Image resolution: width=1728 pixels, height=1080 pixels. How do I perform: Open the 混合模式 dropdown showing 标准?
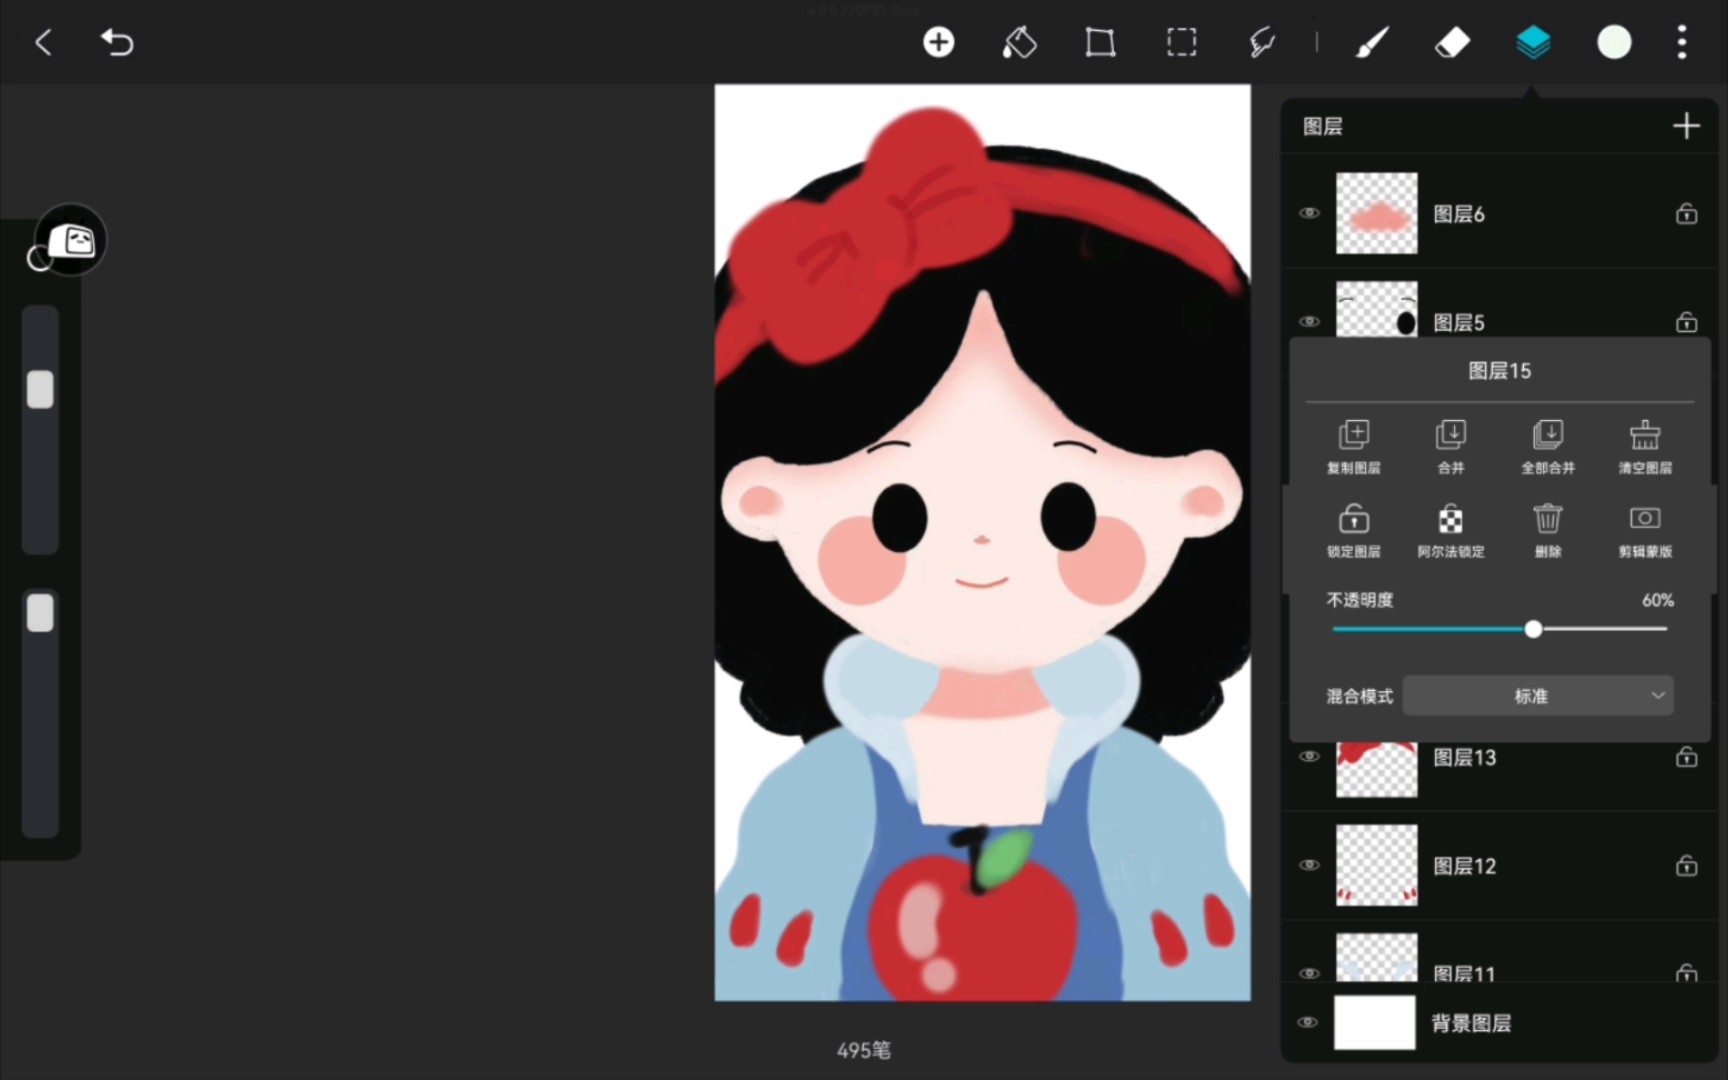1538,696
